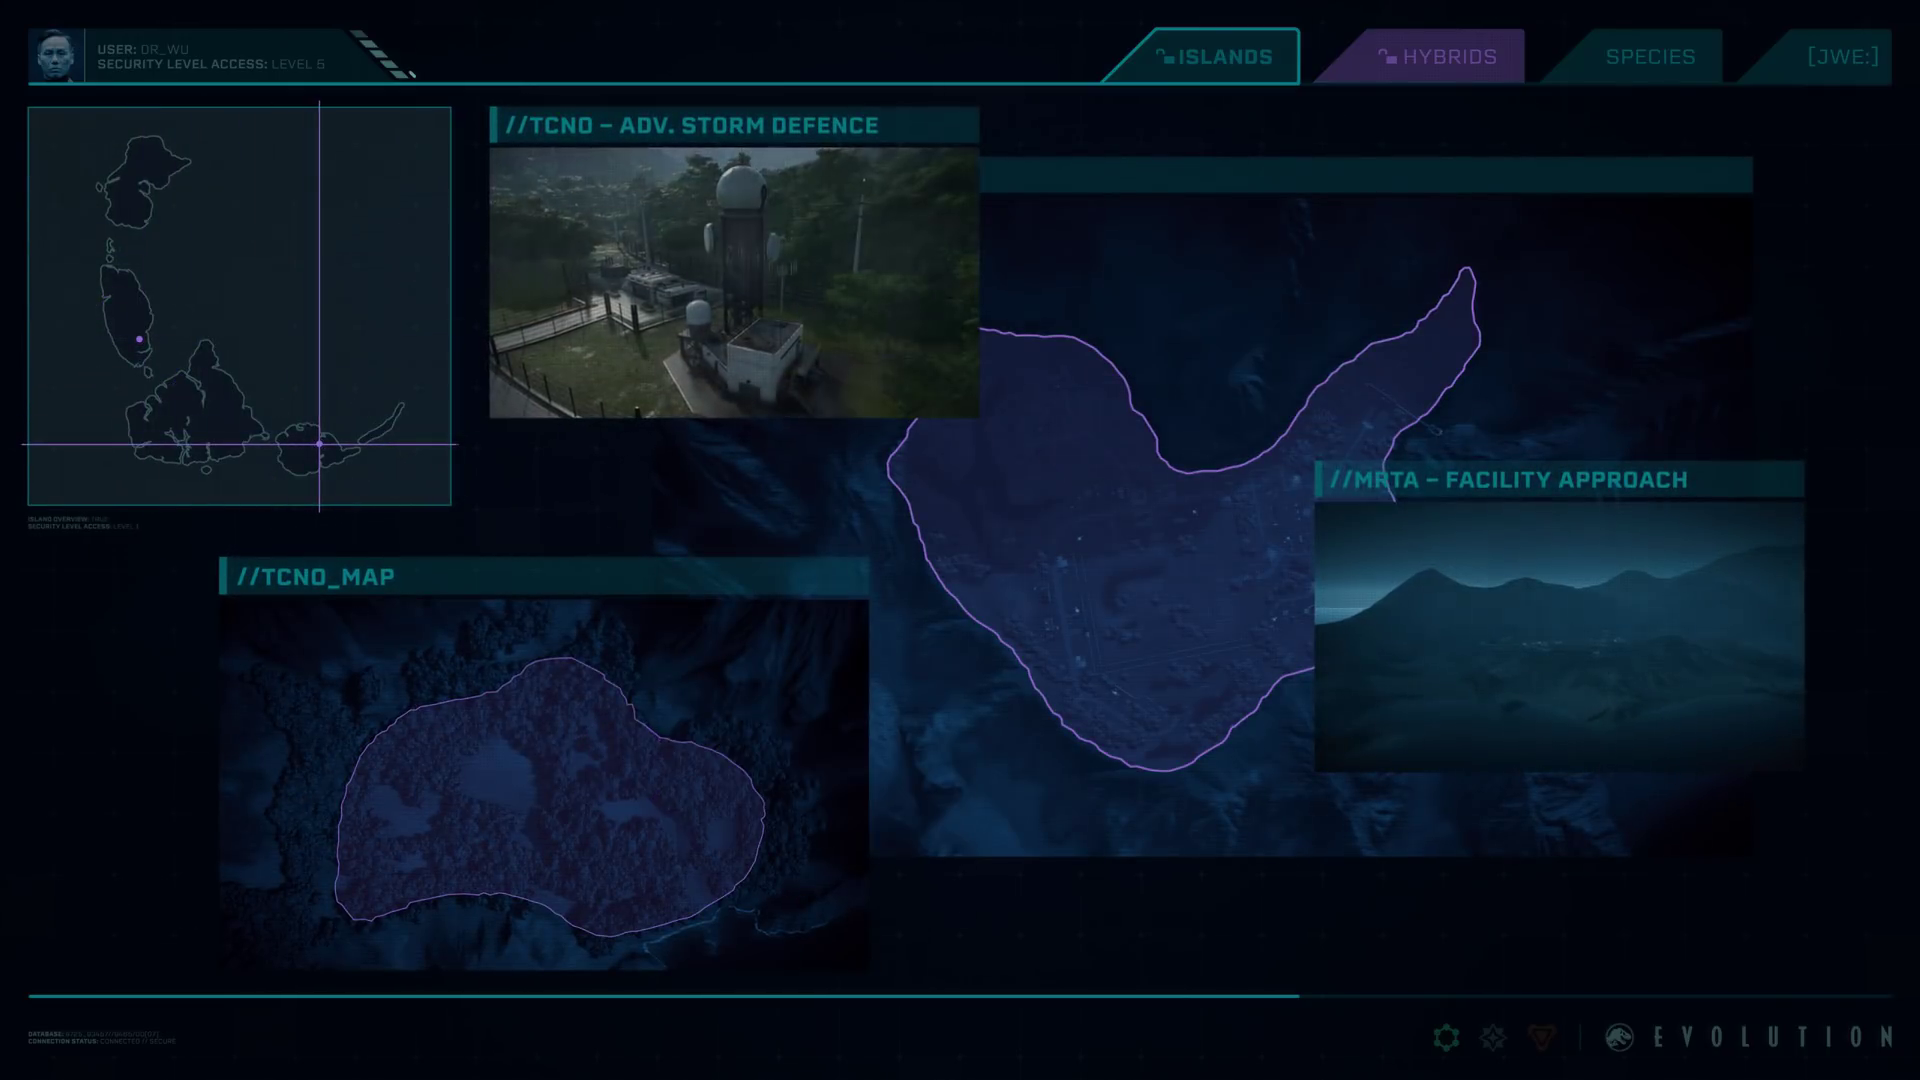Click the teal progress bar at bottom
1920x1080 pixels.
664,996
